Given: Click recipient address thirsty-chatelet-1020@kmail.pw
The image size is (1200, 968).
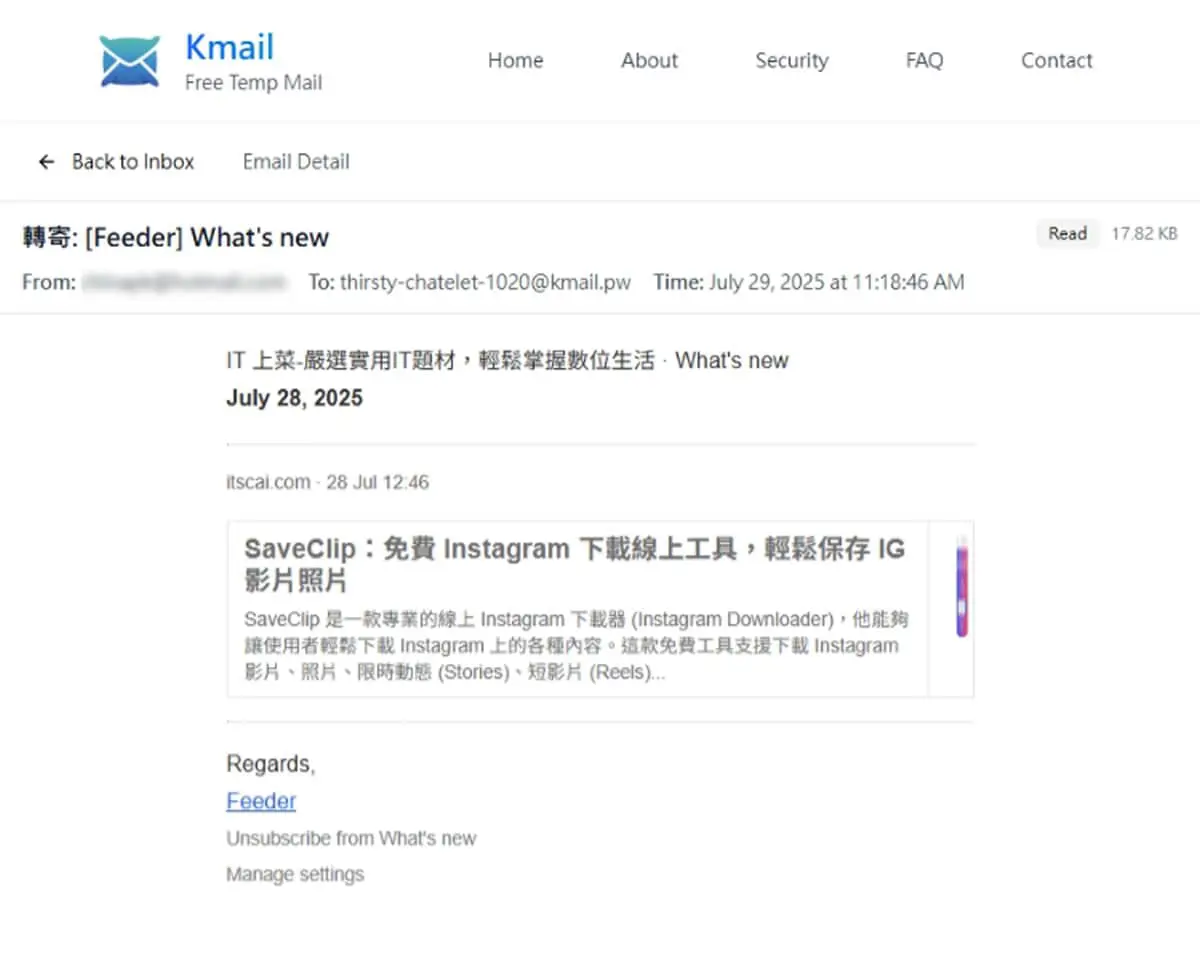Looking at the screenshot, I should (485, 282).
